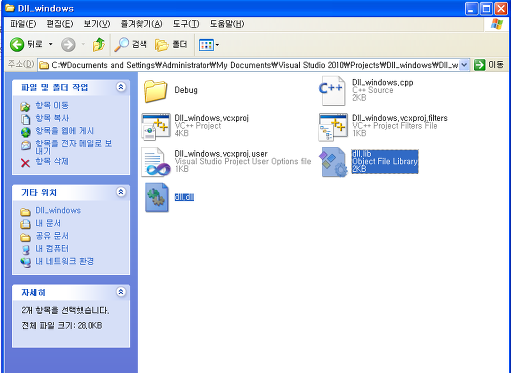This screenshot has height=373, width=511.
Task: Click 항목을 웹에 게시 link
Action: (65, 131)
